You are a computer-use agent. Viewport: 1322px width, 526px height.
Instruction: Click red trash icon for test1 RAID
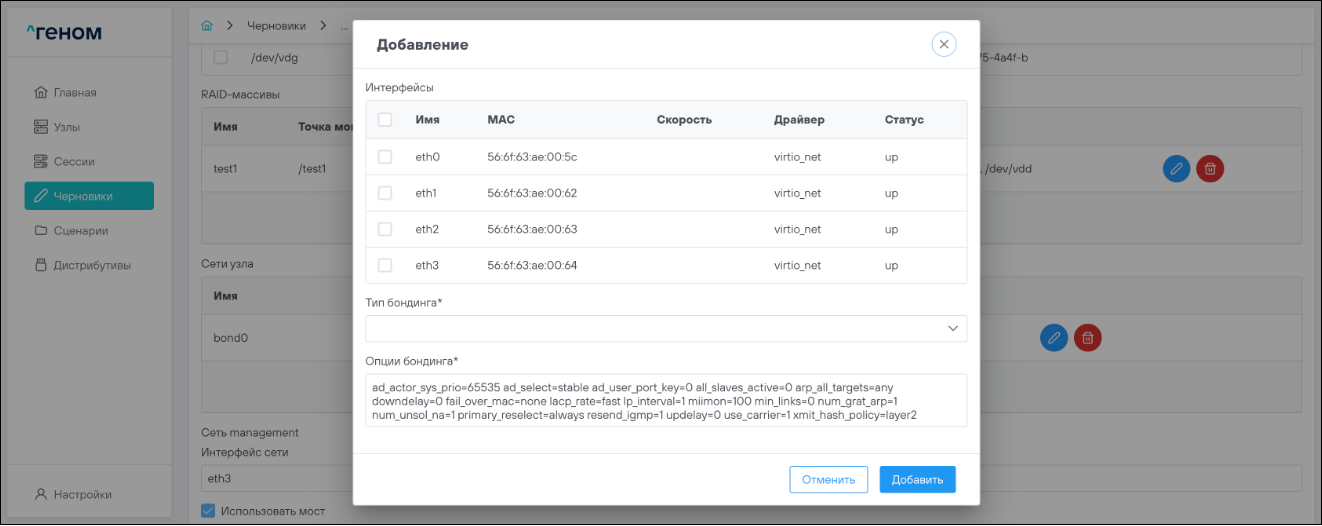(1210, 169)
